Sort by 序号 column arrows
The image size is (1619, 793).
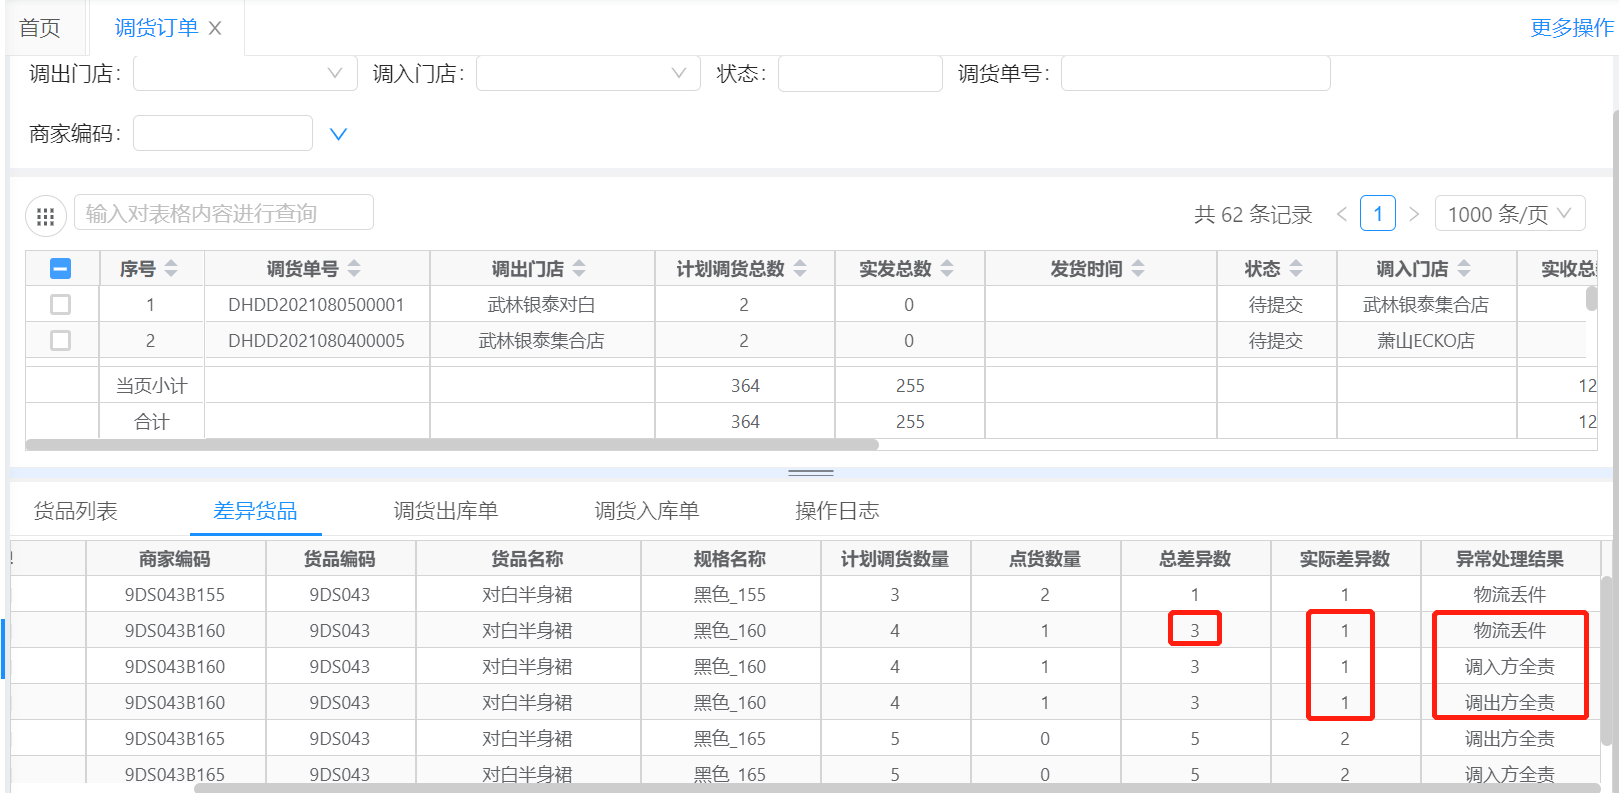pos(171,269)
